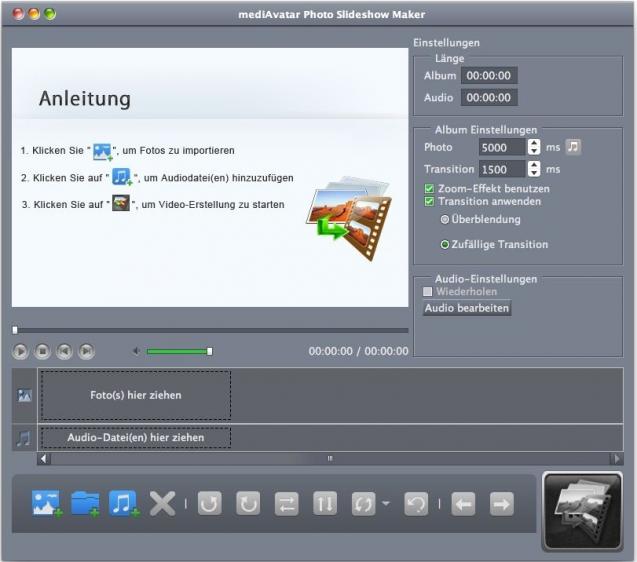Click the audio add icon in instructions
The height and width of the screenshot is (562, 637).
[x=122, y=177]
